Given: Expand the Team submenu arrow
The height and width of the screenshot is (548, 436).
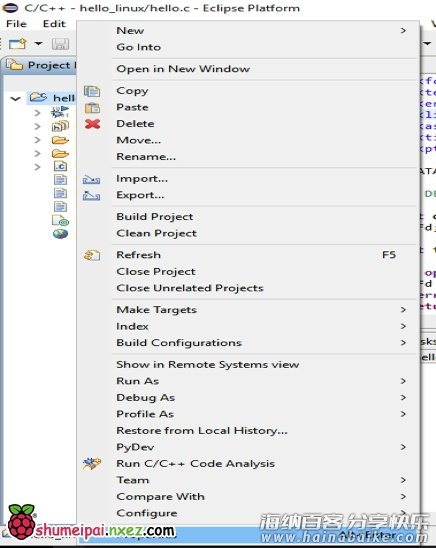Looking at the screenshot, I should (404, 480).
